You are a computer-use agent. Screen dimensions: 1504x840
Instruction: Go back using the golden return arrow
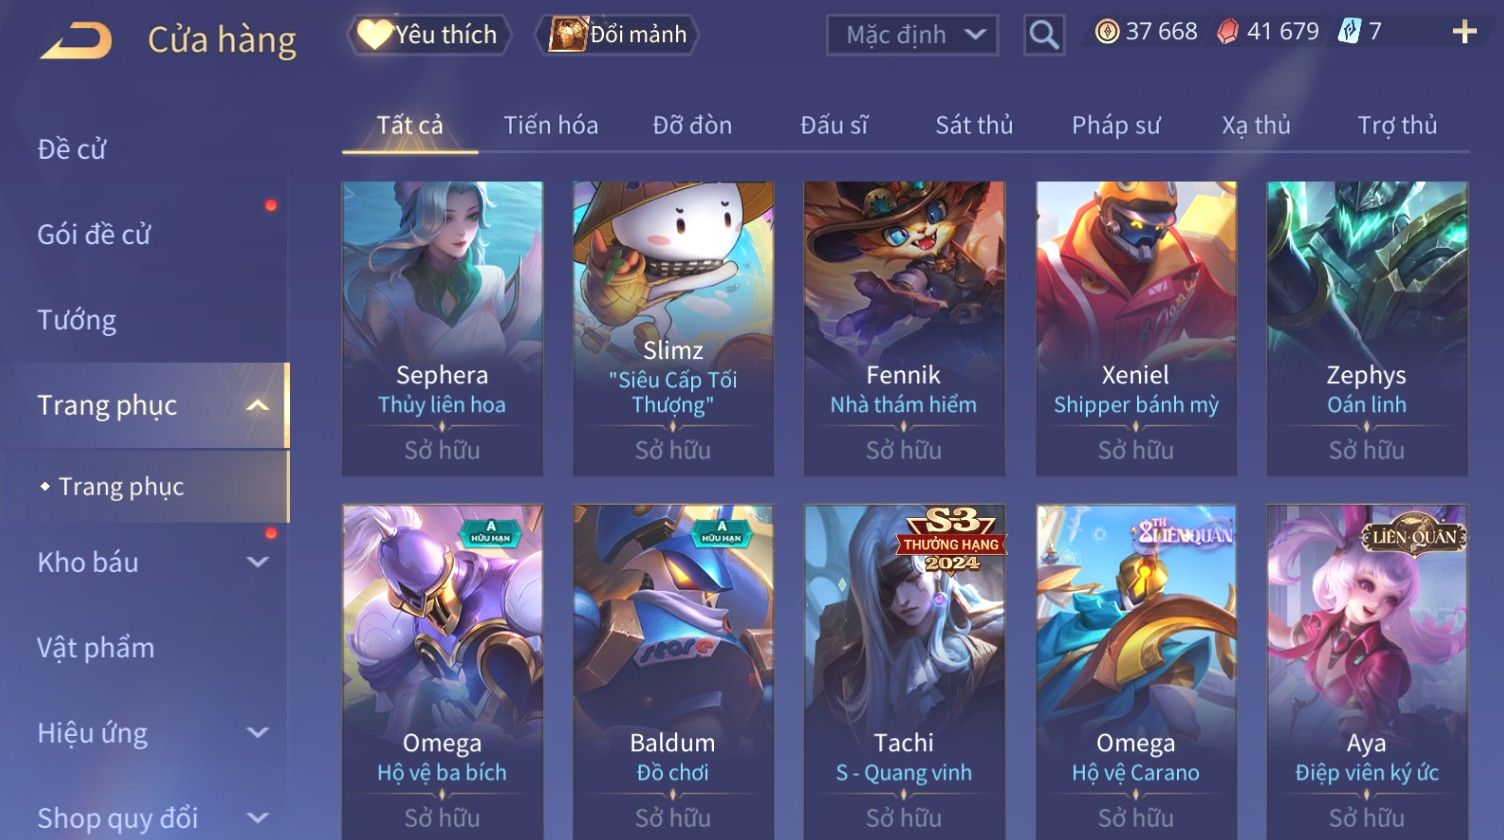76,40
